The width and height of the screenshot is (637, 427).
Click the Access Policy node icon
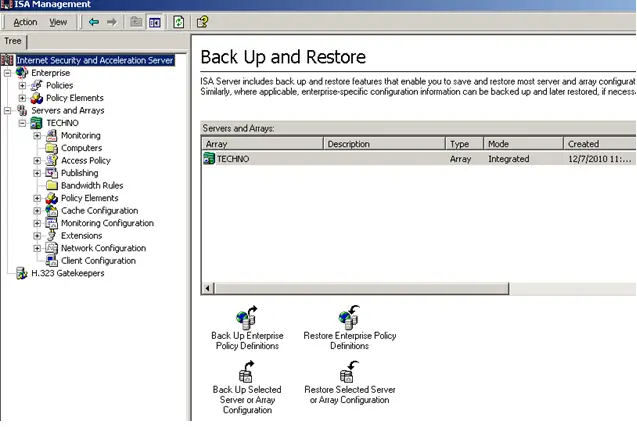click(x=52, y=160)
